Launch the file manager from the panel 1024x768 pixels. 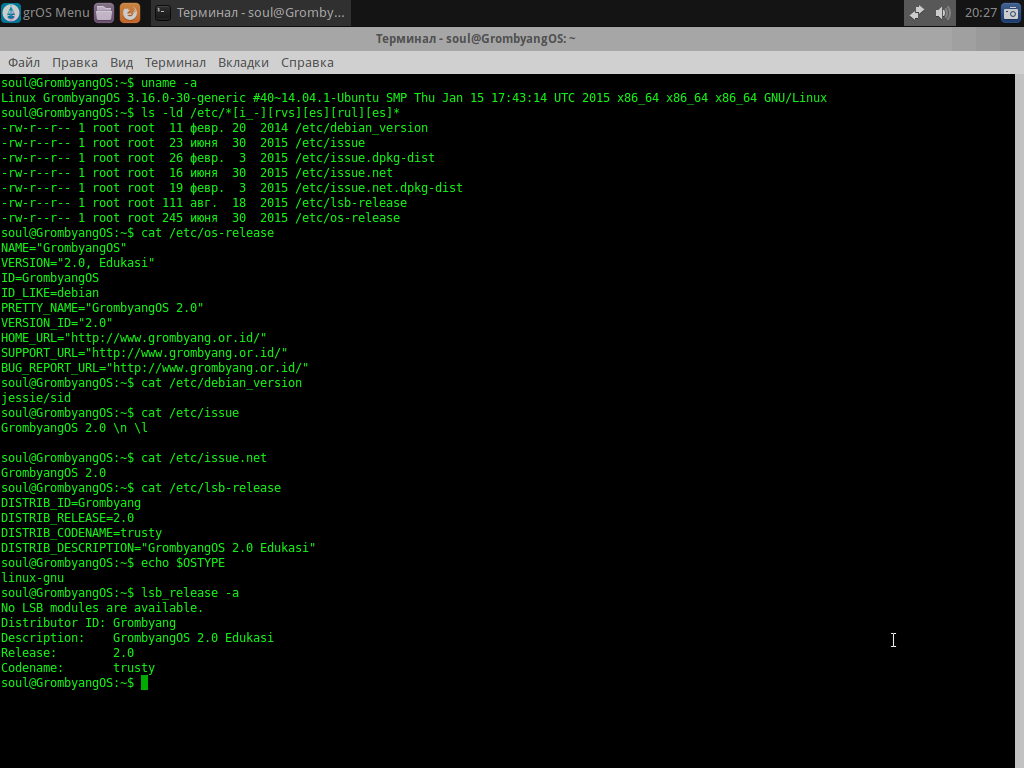click(104, 12)
